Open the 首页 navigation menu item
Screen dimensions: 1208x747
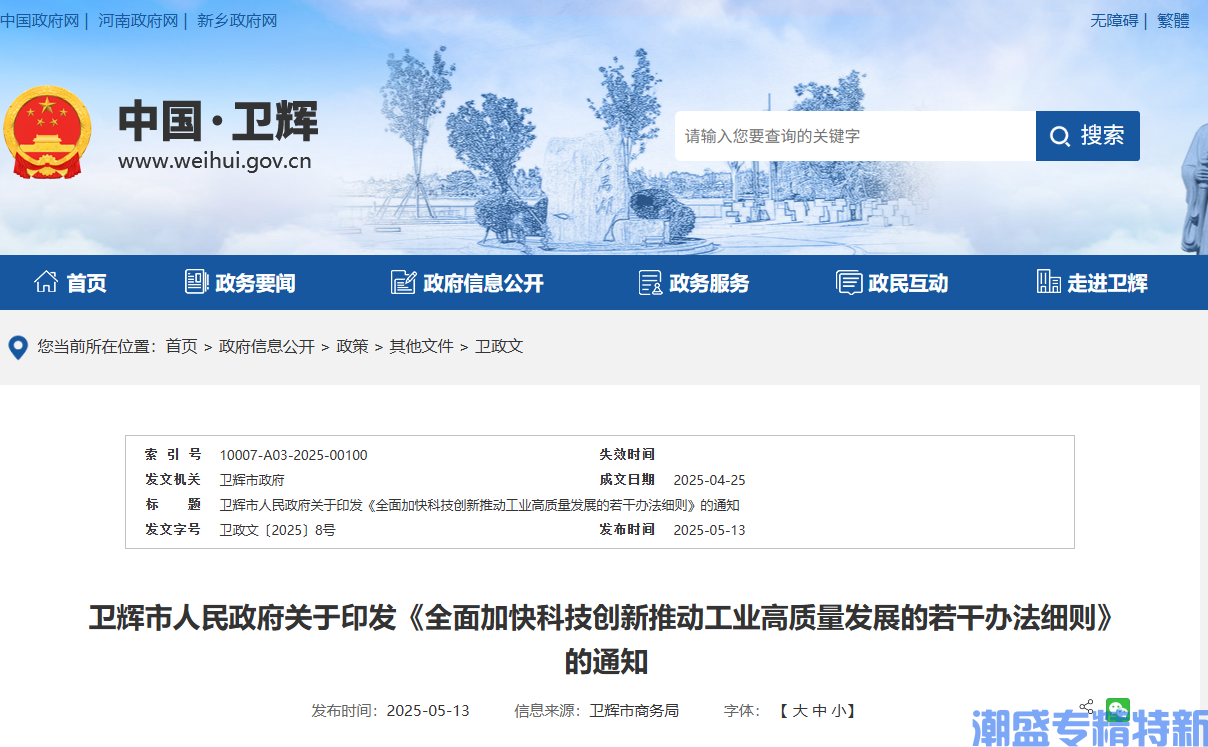click(x=86, y=283)
